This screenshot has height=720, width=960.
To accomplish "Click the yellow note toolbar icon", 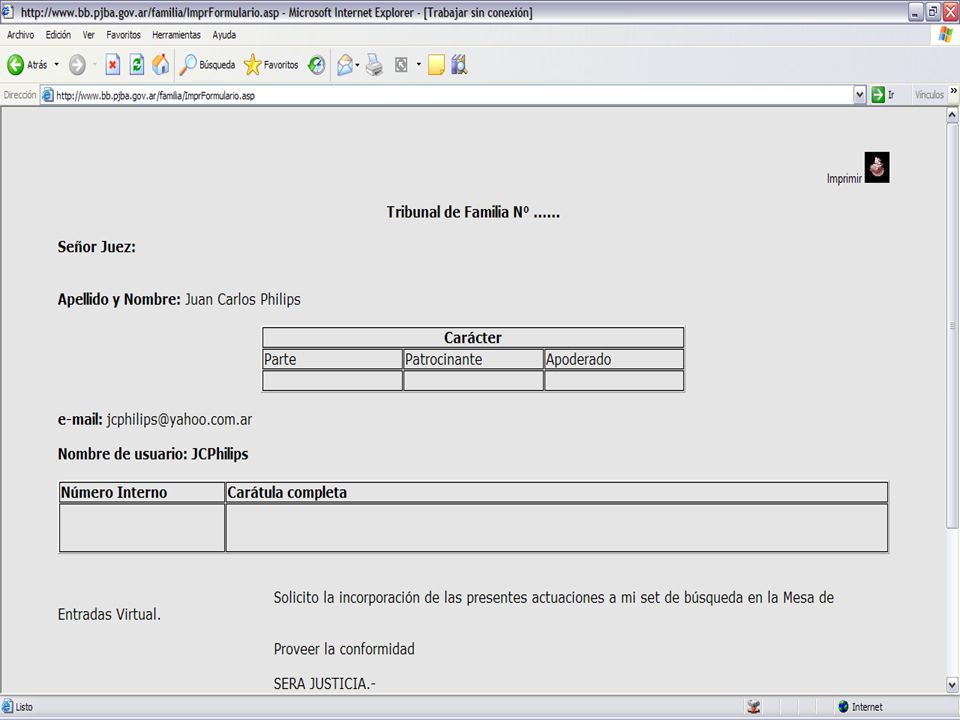I will click(x=437, y=64).
